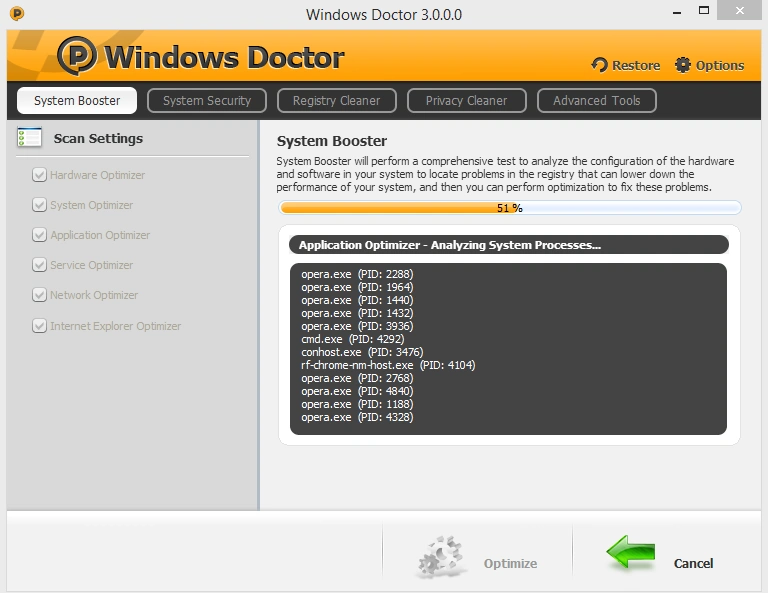
Task: Toggle the Hardware Optimizer checkbox
Action: tap(39, 175)
